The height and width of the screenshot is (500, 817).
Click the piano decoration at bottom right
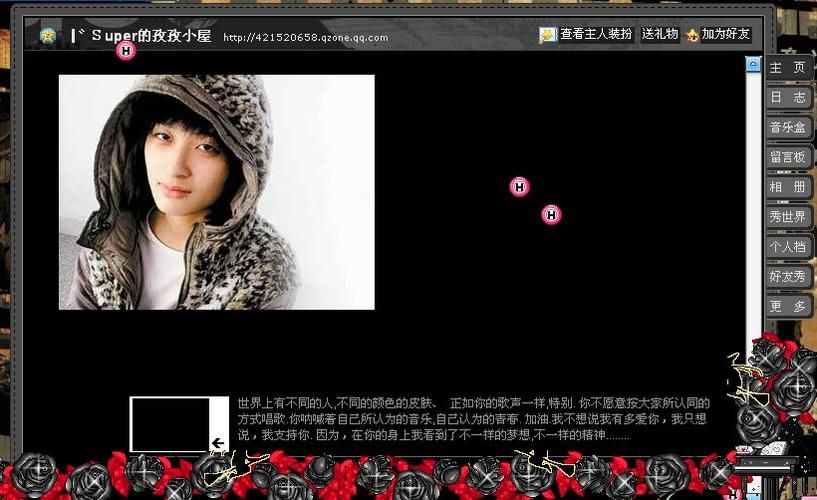click(x=768, y=464)
